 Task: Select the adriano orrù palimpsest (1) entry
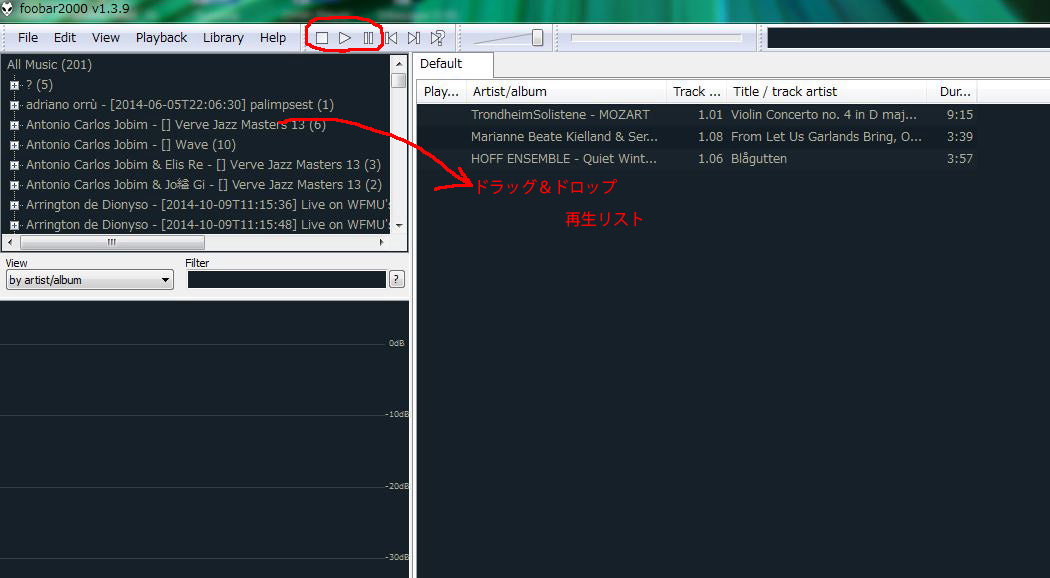[x=179, y=104]
